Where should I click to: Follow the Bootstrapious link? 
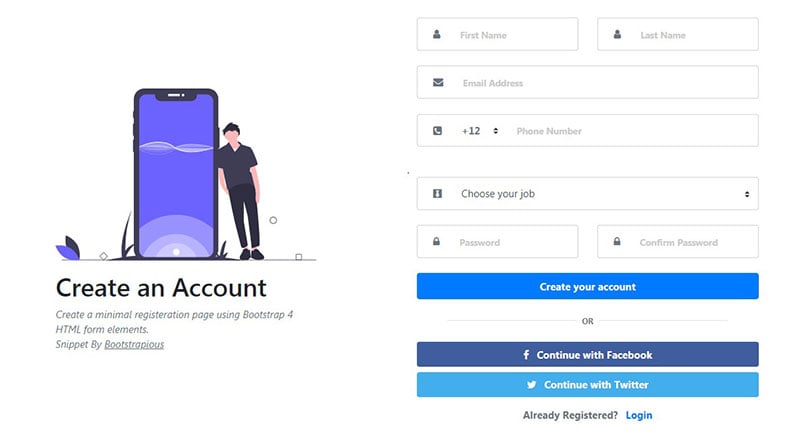(134, 345)
